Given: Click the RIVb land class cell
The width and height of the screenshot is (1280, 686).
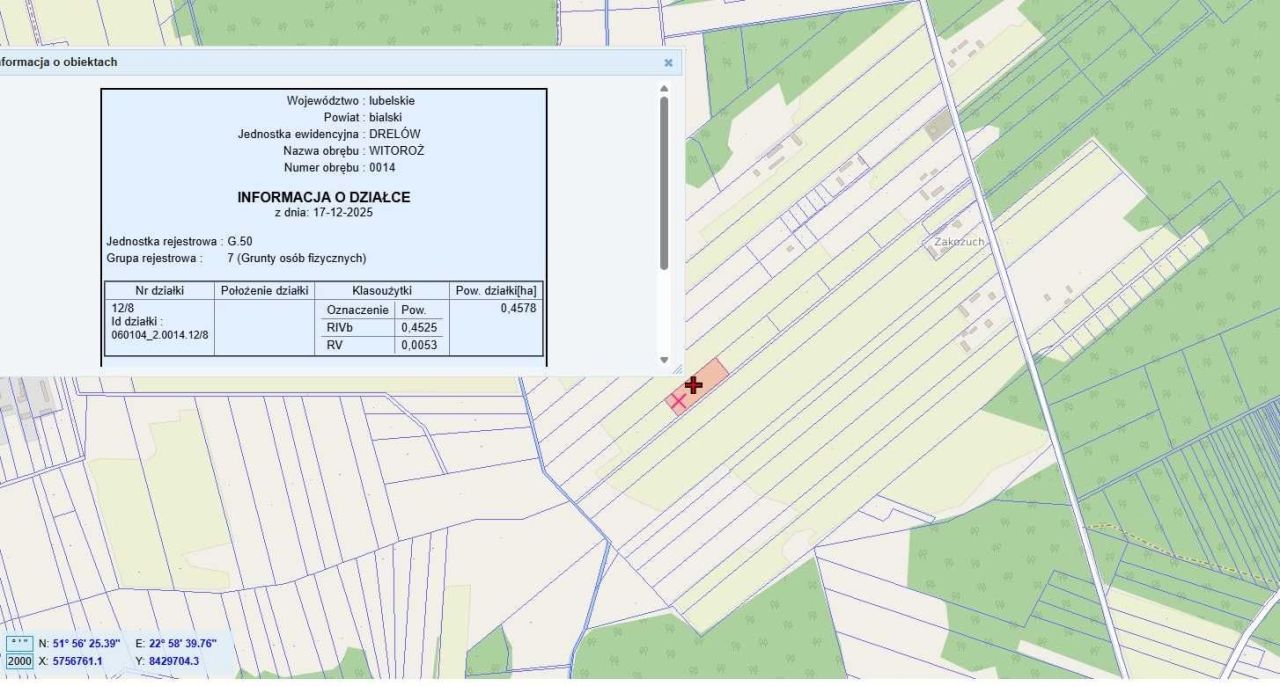Looking at the screenshot, I should tap(341, 327).
